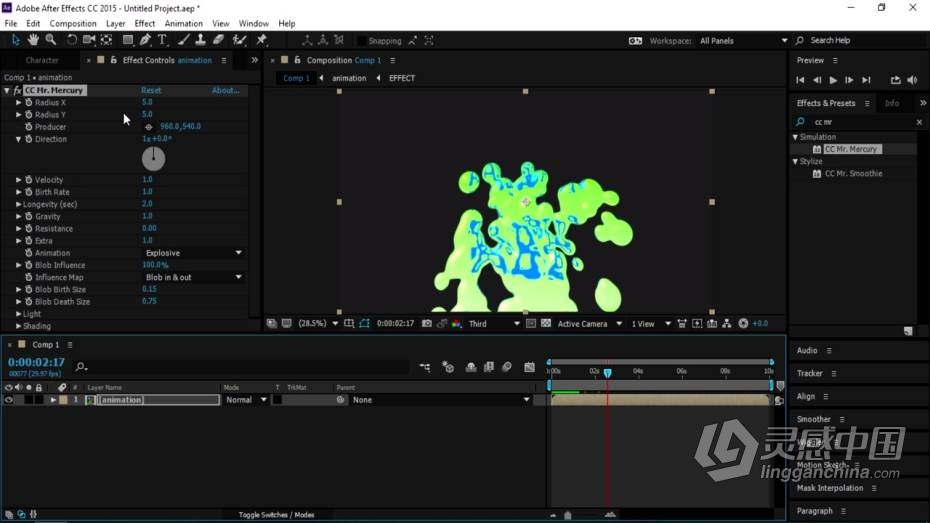Switch to the Info tab

tap(891, 103)
